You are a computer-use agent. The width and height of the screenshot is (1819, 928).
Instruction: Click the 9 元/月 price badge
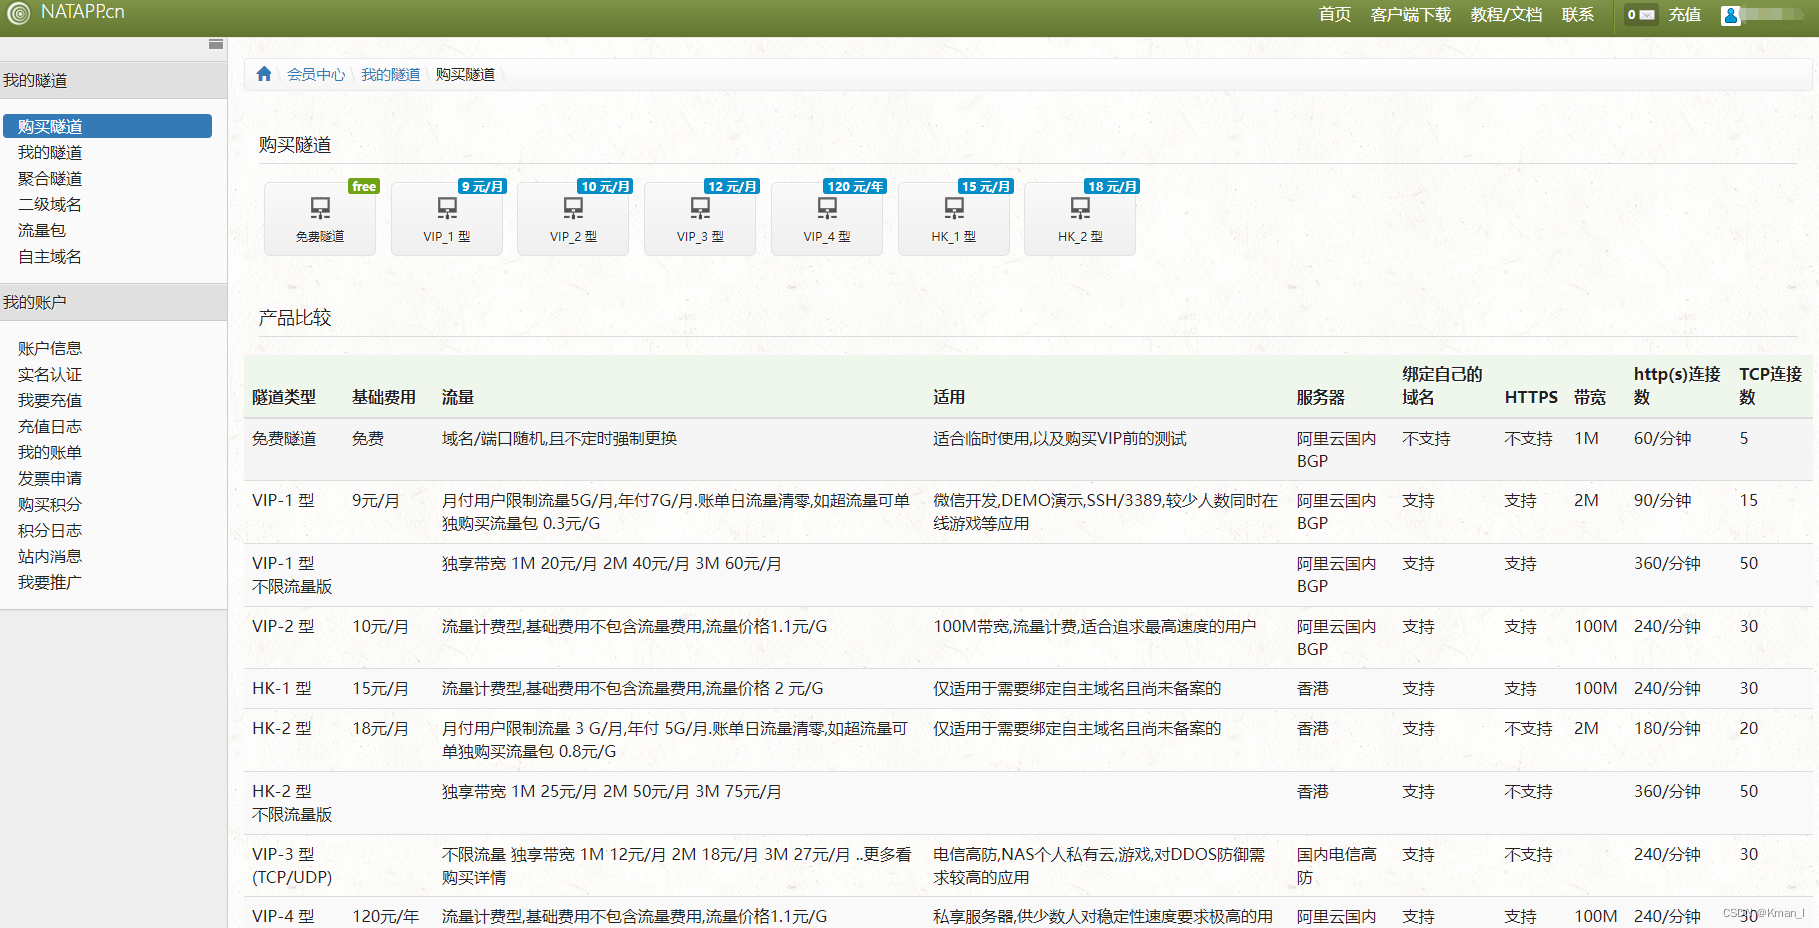(483, 186)
